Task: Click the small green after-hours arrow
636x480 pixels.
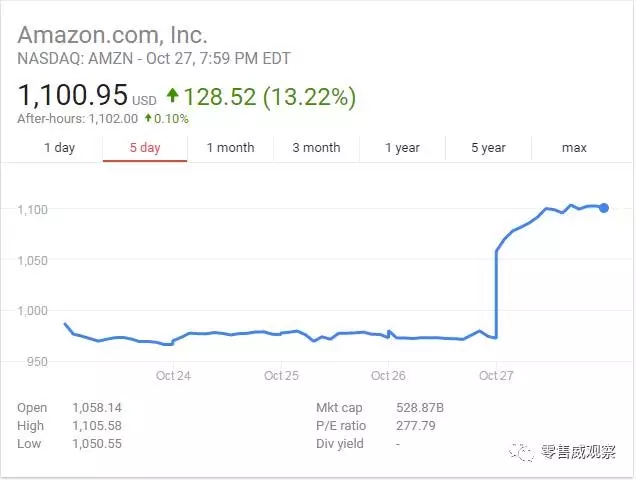Action: point(149,118)
